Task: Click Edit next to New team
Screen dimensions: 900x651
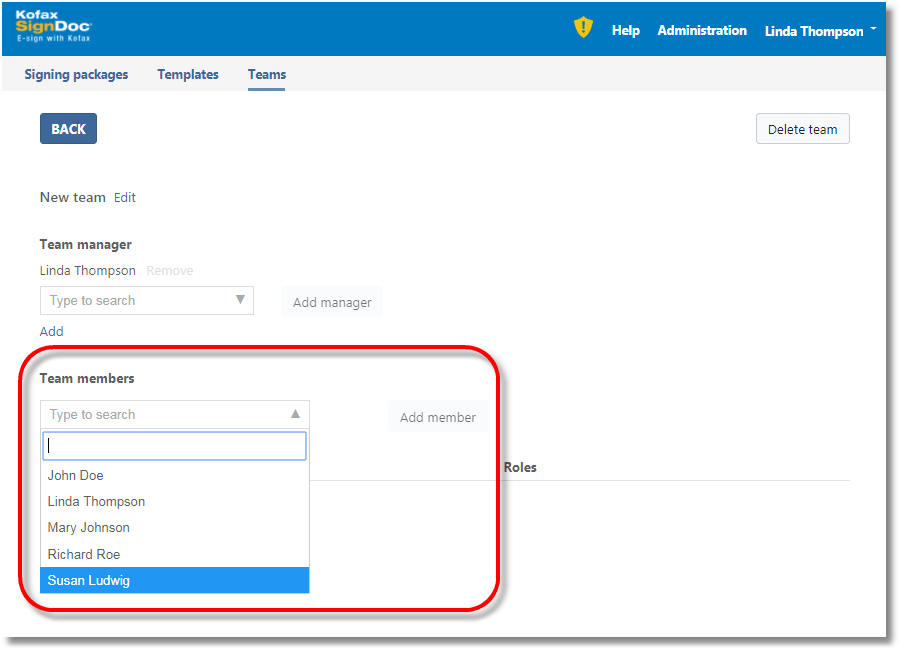Action: (125, 198)
